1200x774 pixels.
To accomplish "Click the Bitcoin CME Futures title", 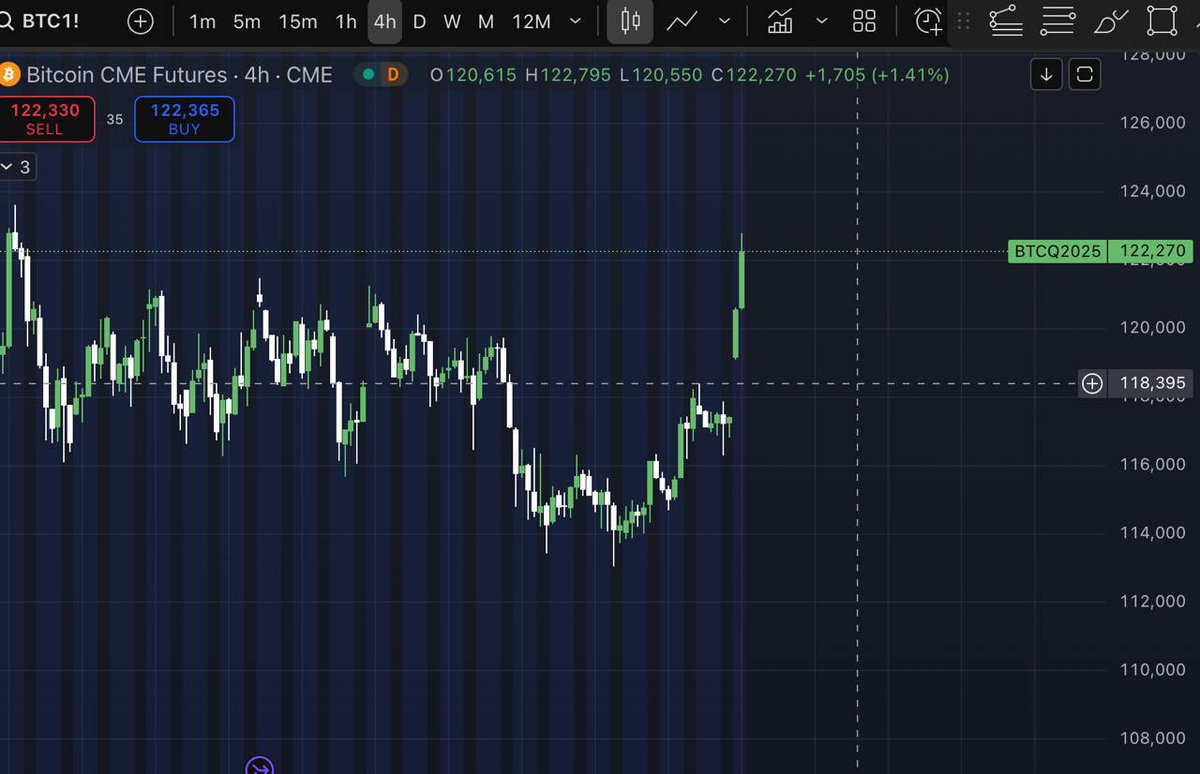I will (127, 75).
